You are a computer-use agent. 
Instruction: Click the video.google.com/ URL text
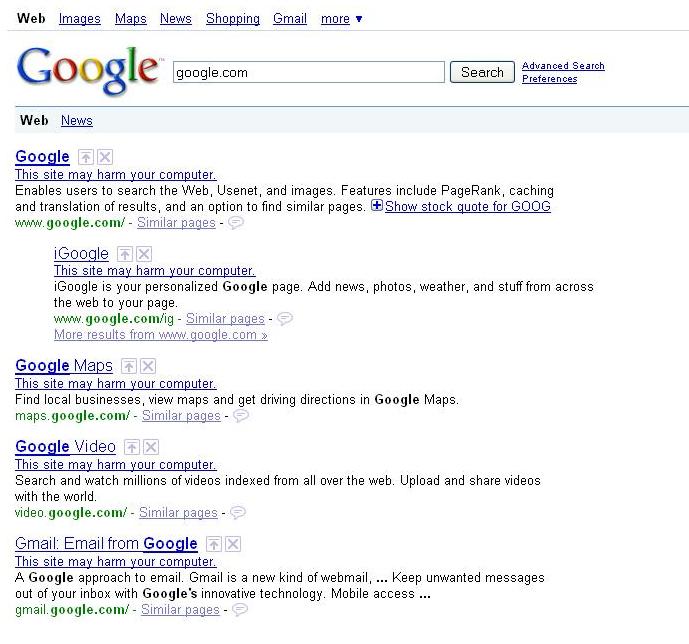[x=71, y=513]
